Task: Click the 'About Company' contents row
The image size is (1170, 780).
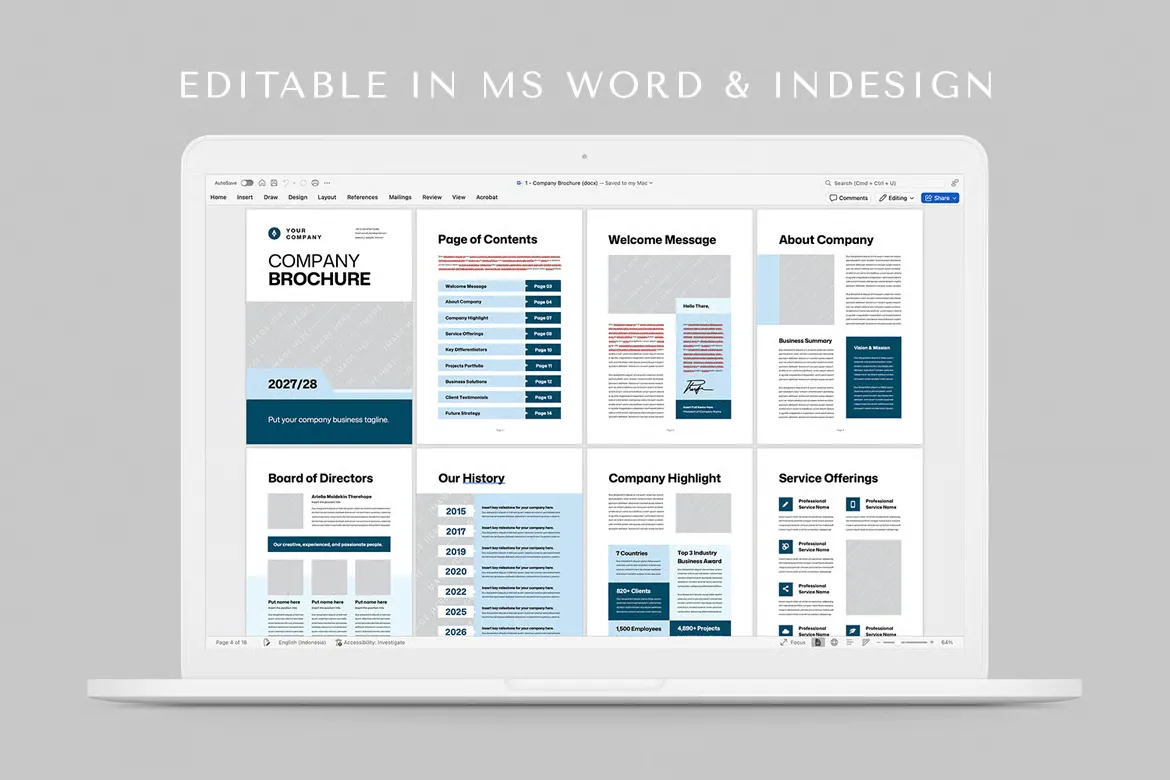Action: 499,302
